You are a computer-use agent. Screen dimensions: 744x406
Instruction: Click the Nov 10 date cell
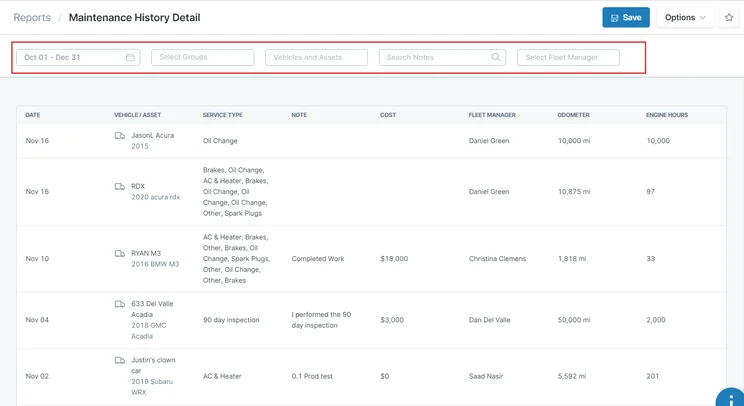tap(37, 258)
